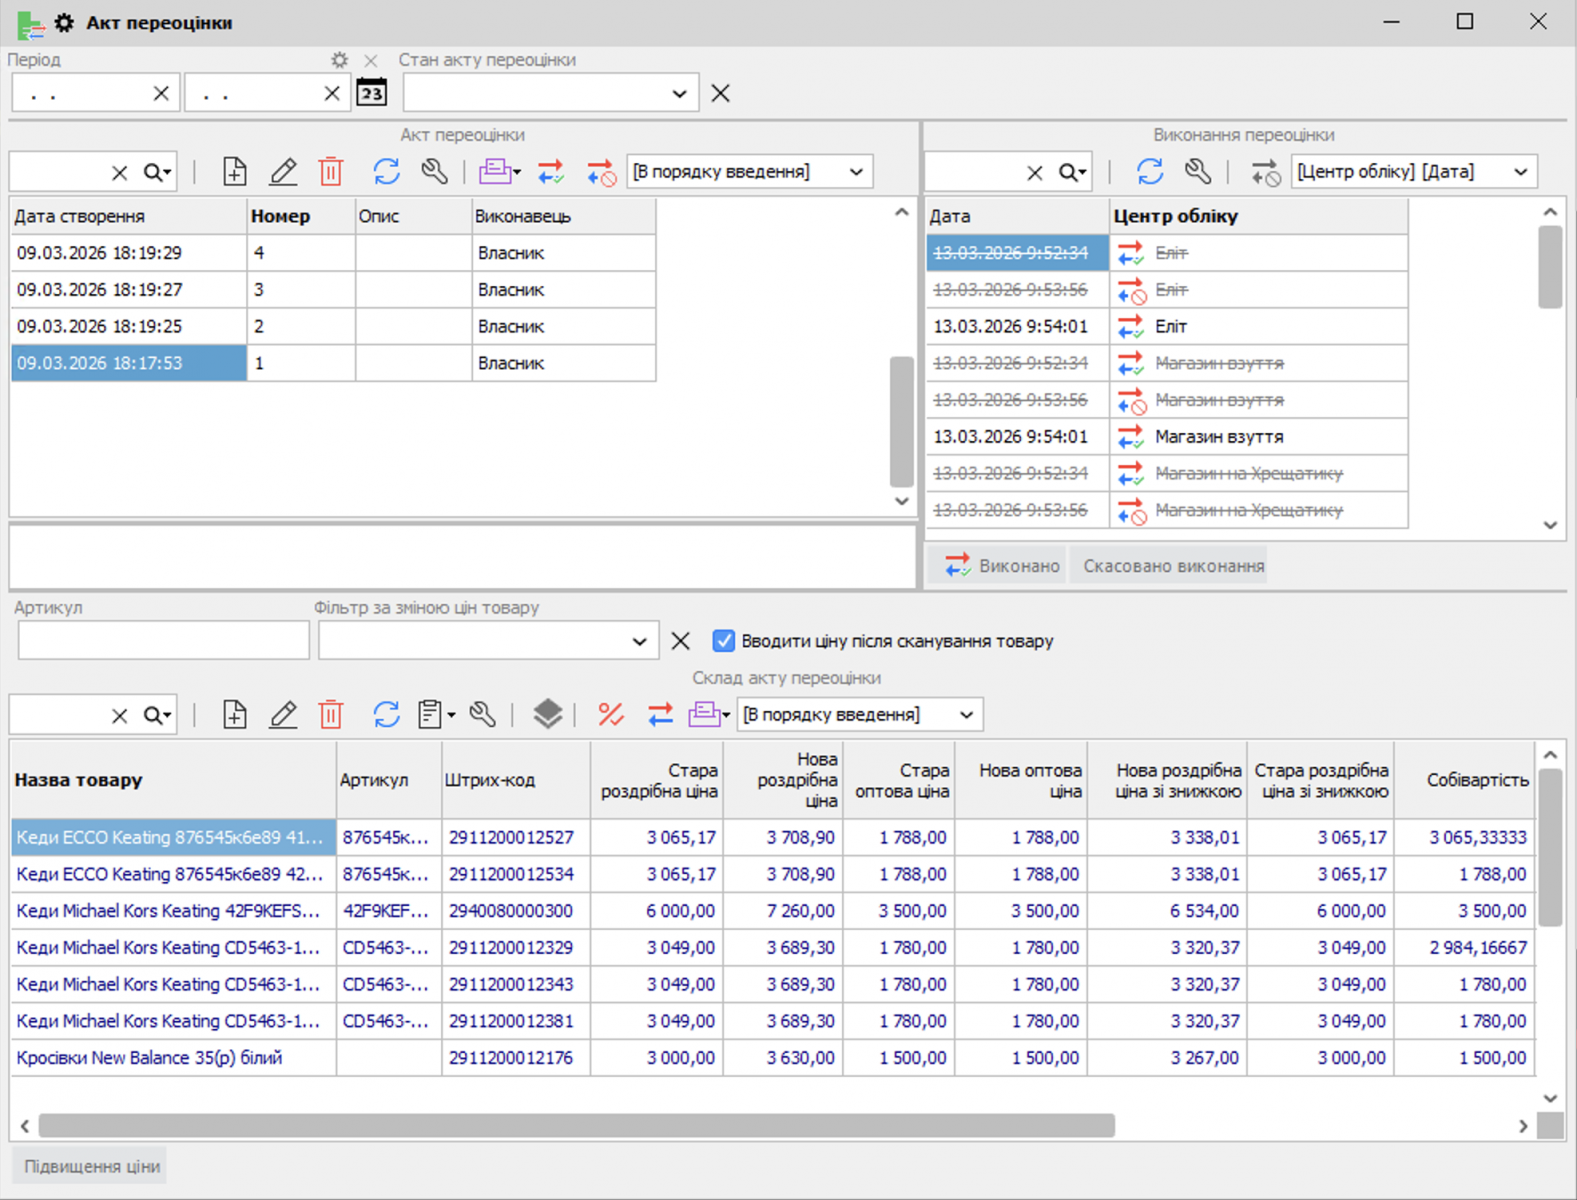This screenshot has width=1577, height=1200.
Task: Click the red percent icon in composition toolbar
Action: tap(610, 714)
